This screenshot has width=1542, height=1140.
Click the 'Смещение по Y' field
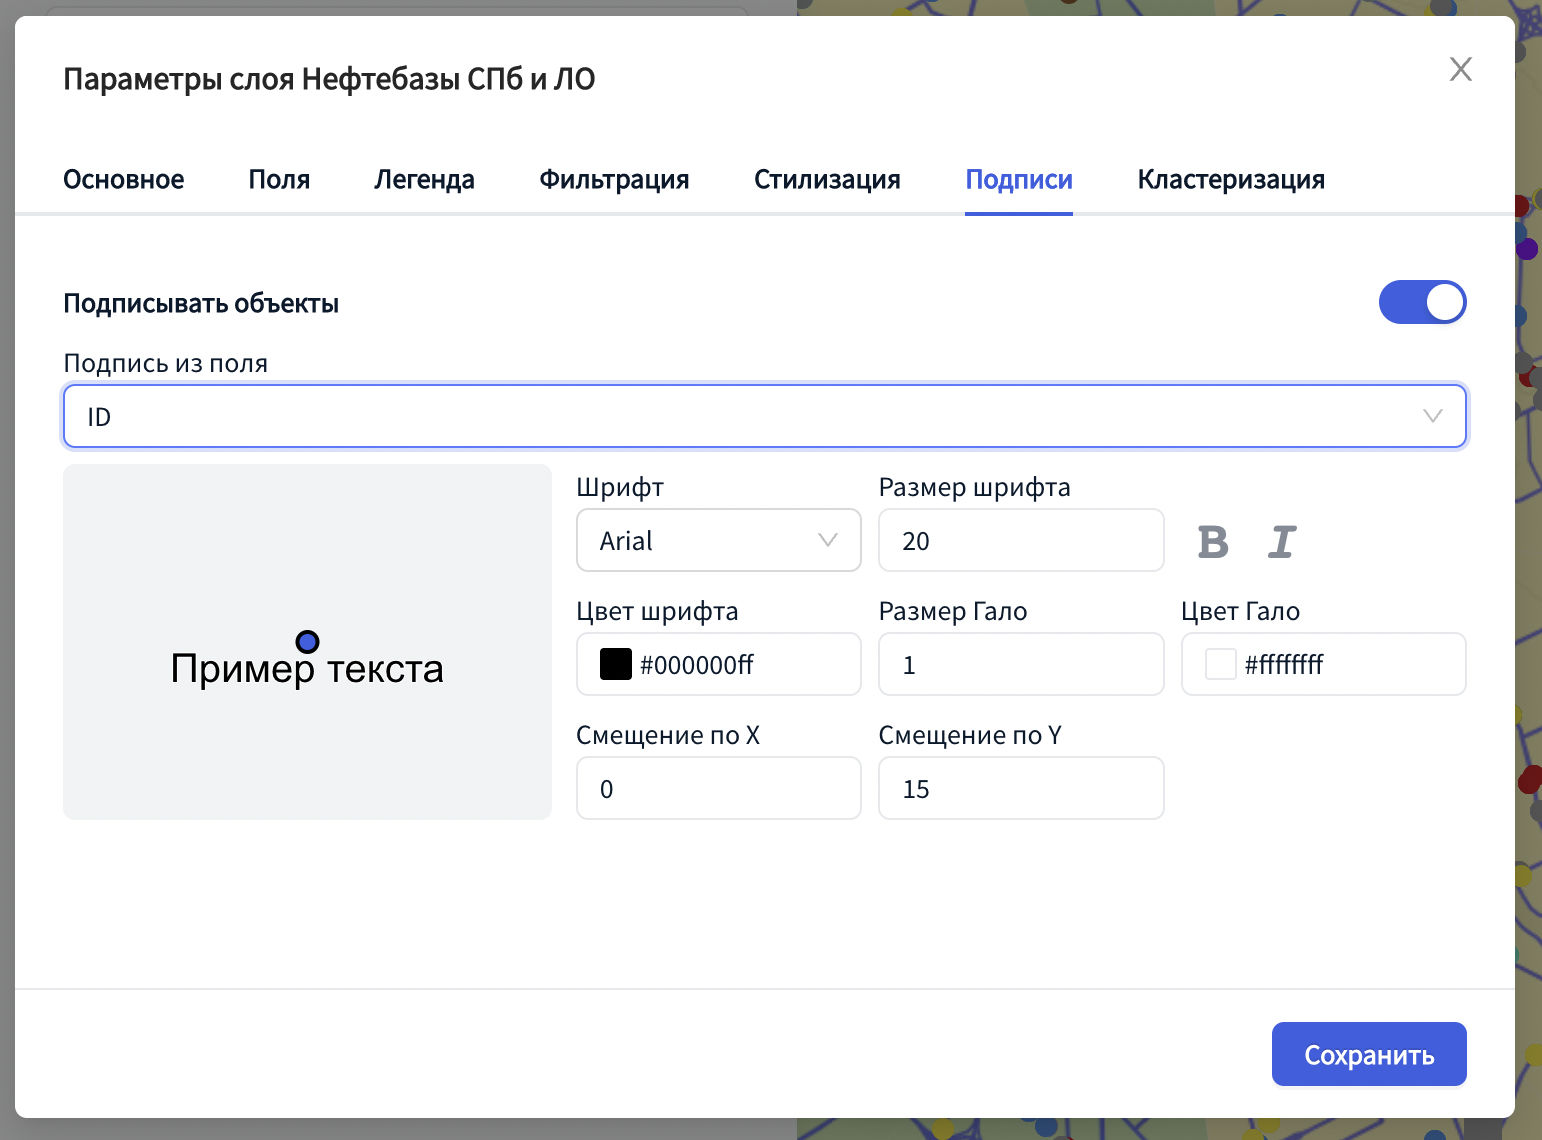1020,789
